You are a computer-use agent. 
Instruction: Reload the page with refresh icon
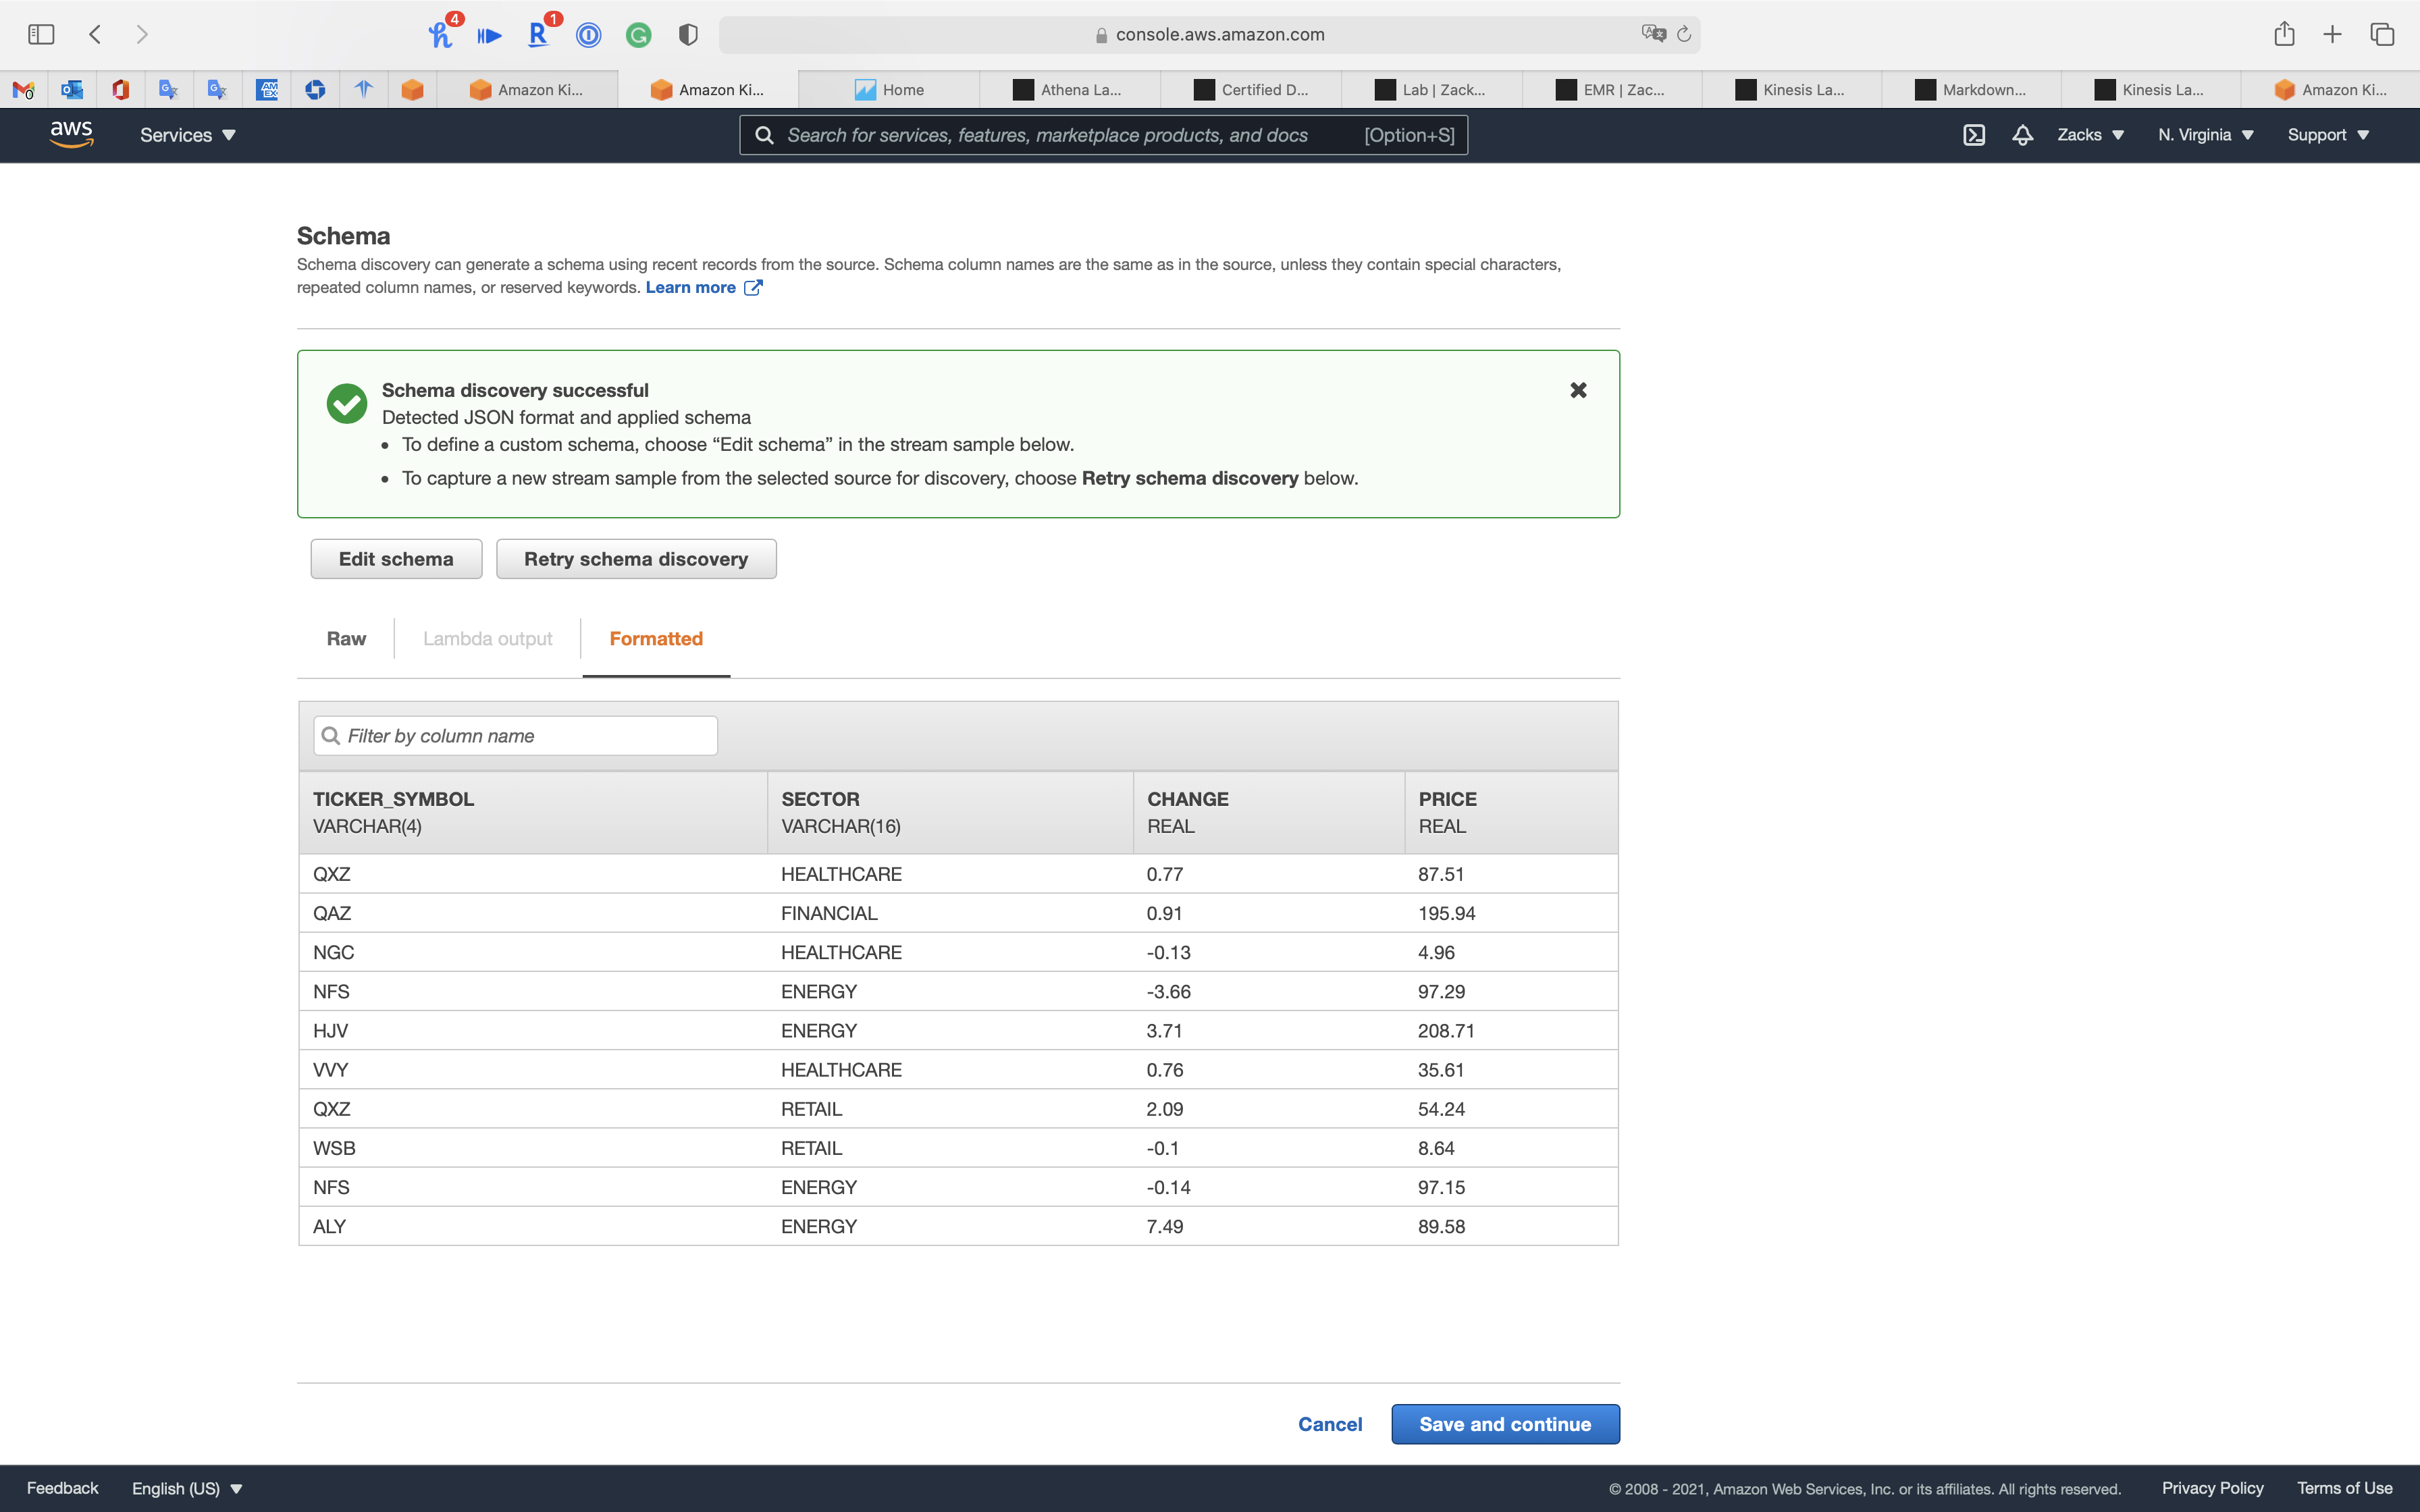(1684, 34)
